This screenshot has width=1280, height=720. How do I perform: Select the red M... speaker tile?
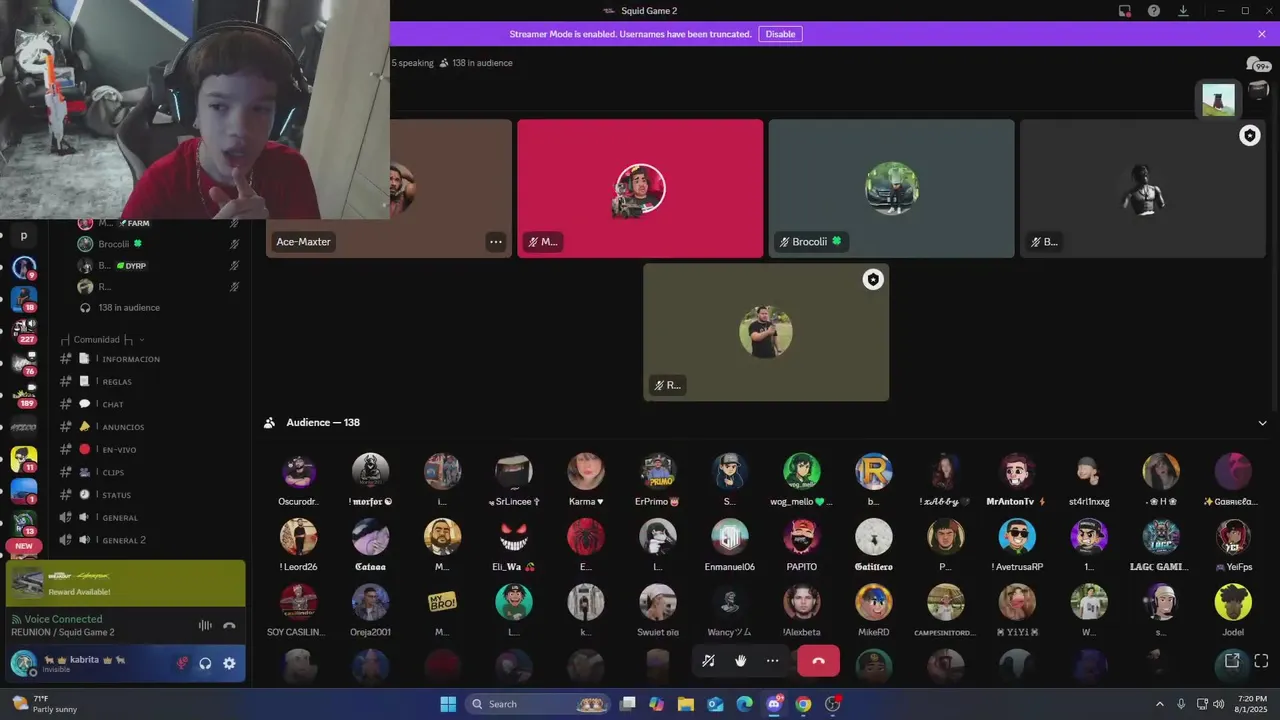pos(640,189)
